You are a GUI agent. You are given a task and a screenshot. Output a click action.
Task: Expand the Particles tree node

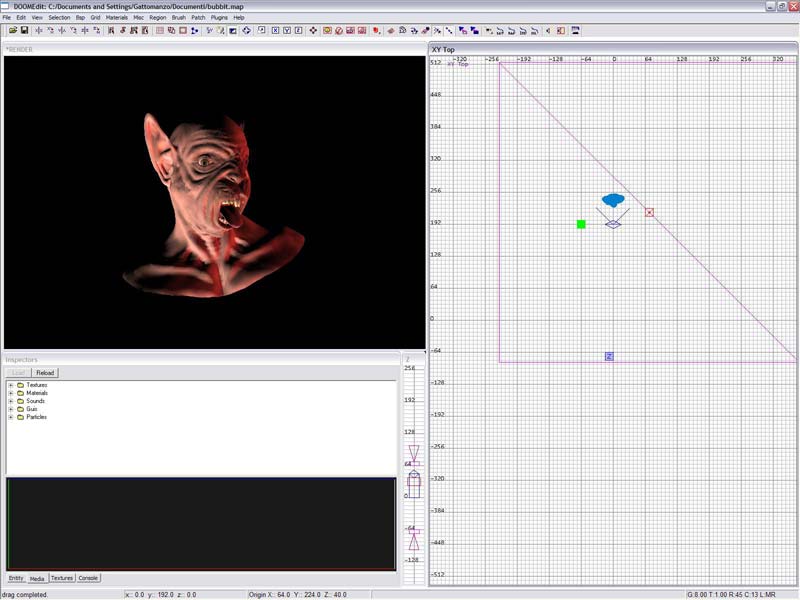pos(11,417)
